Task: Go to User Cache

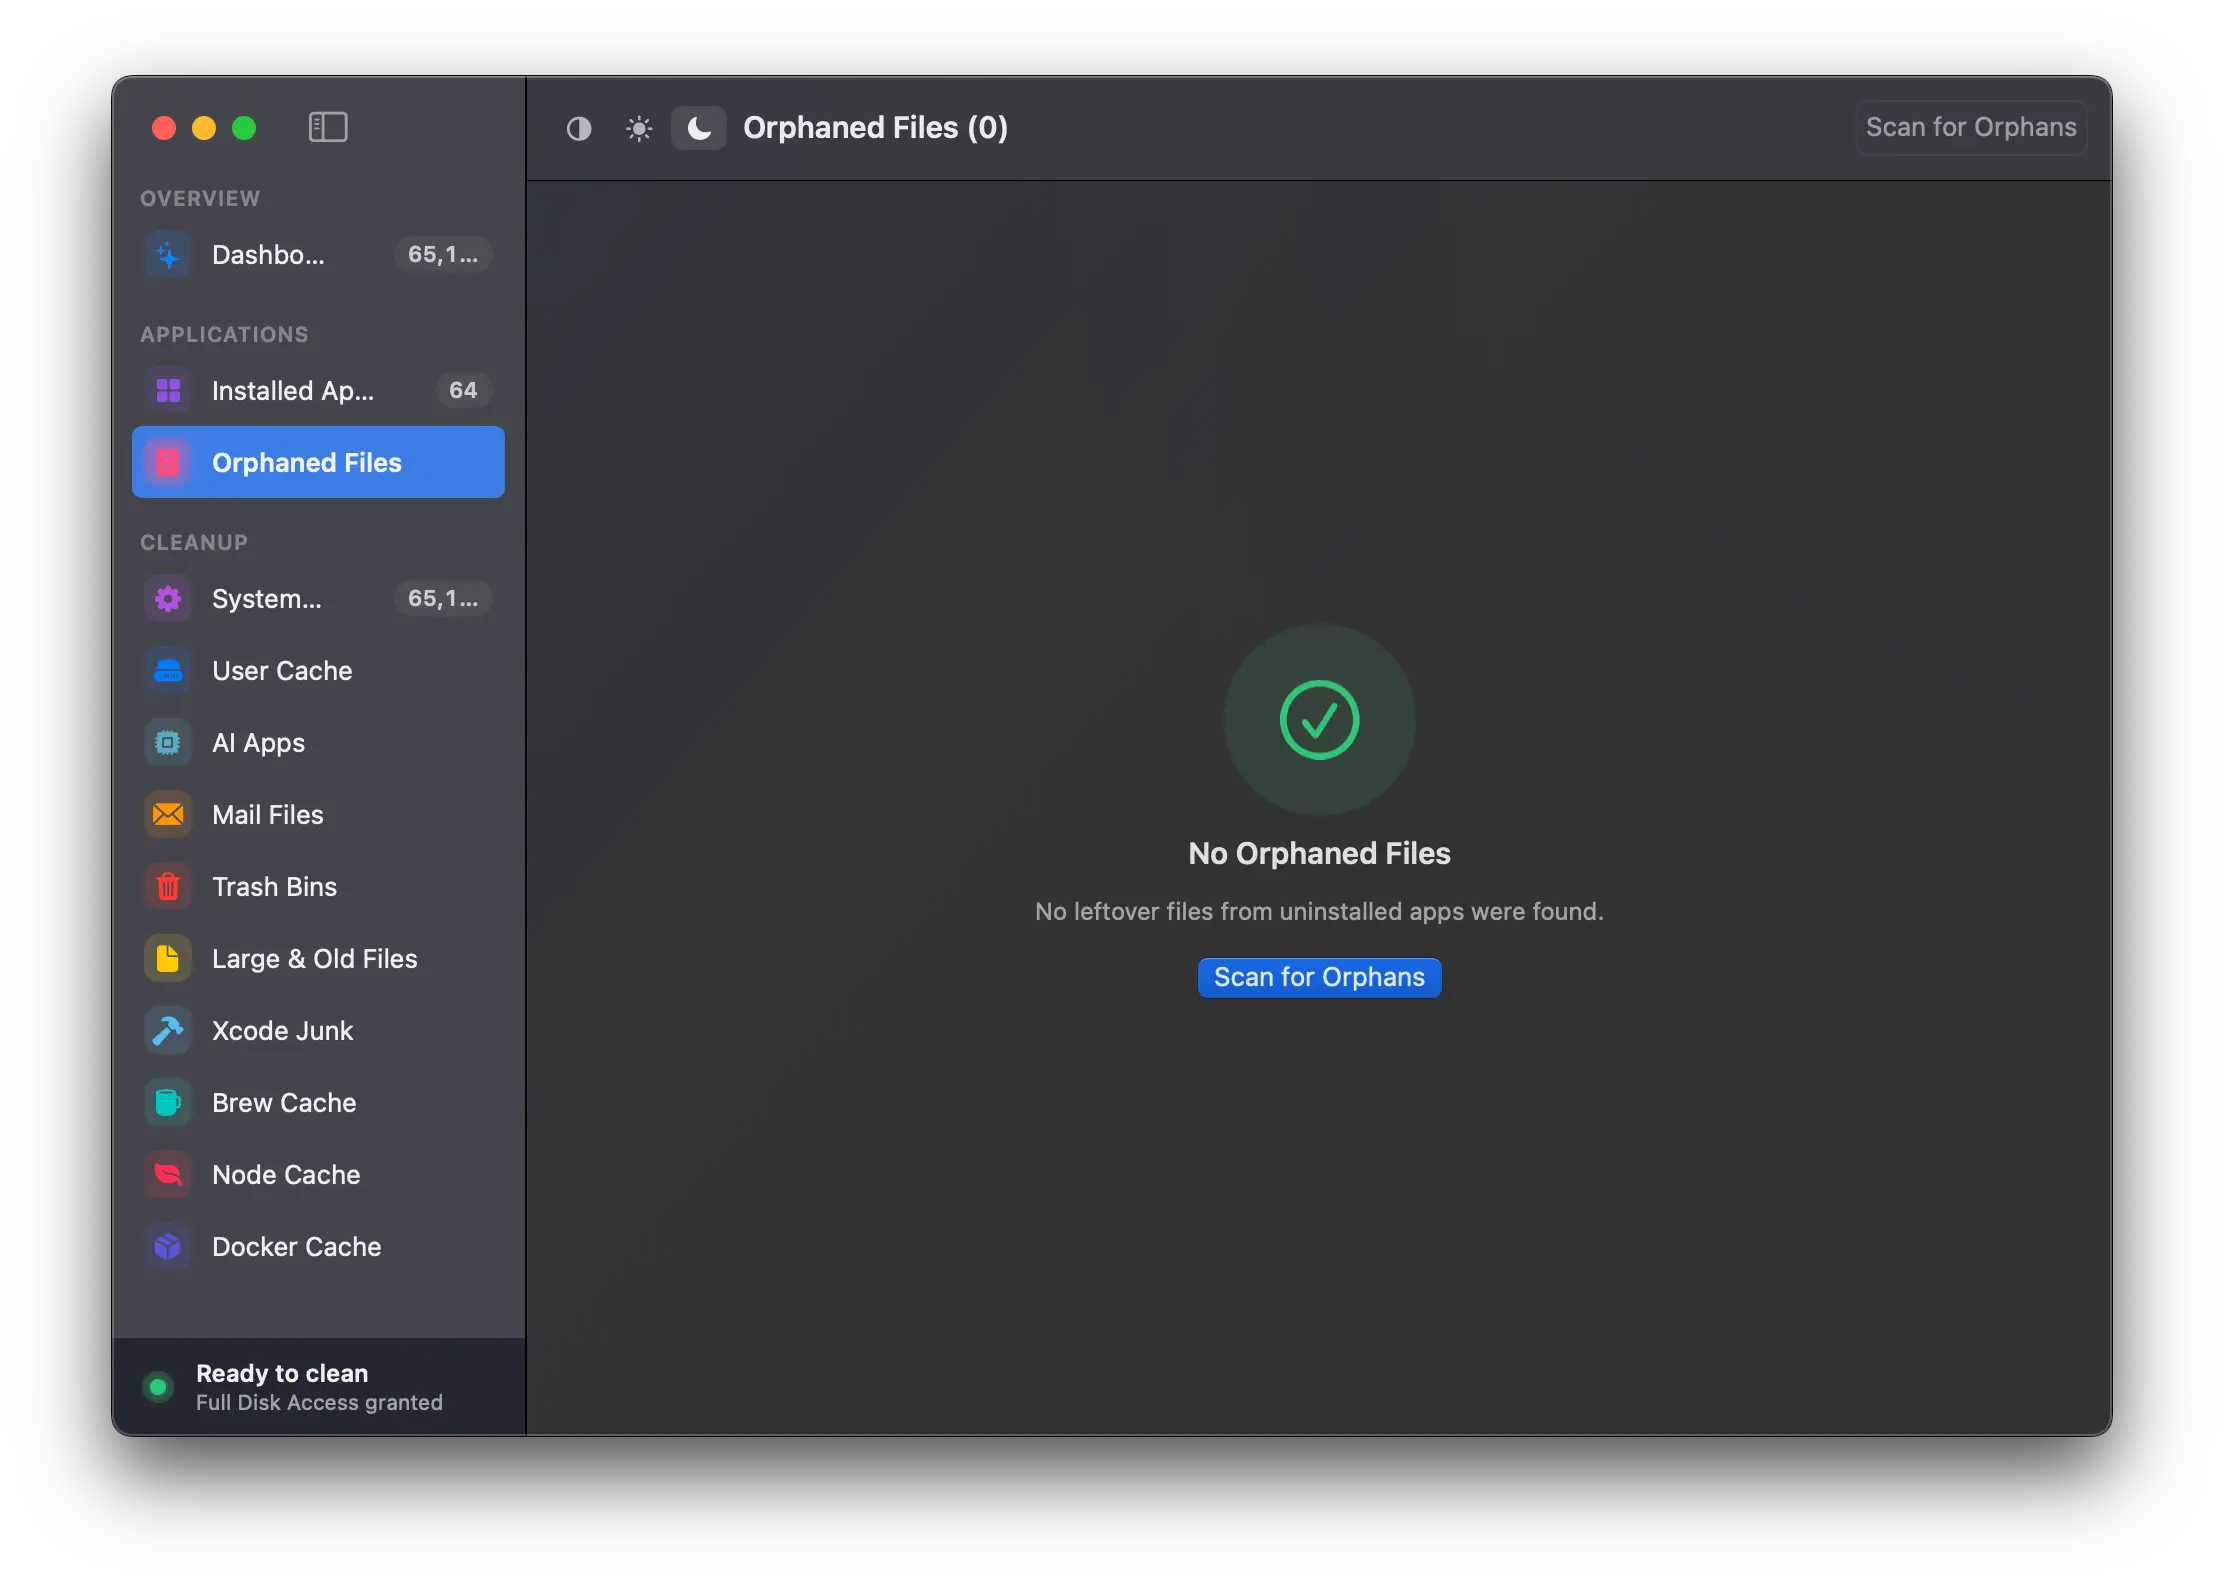Action: click(x=318, y=671)
